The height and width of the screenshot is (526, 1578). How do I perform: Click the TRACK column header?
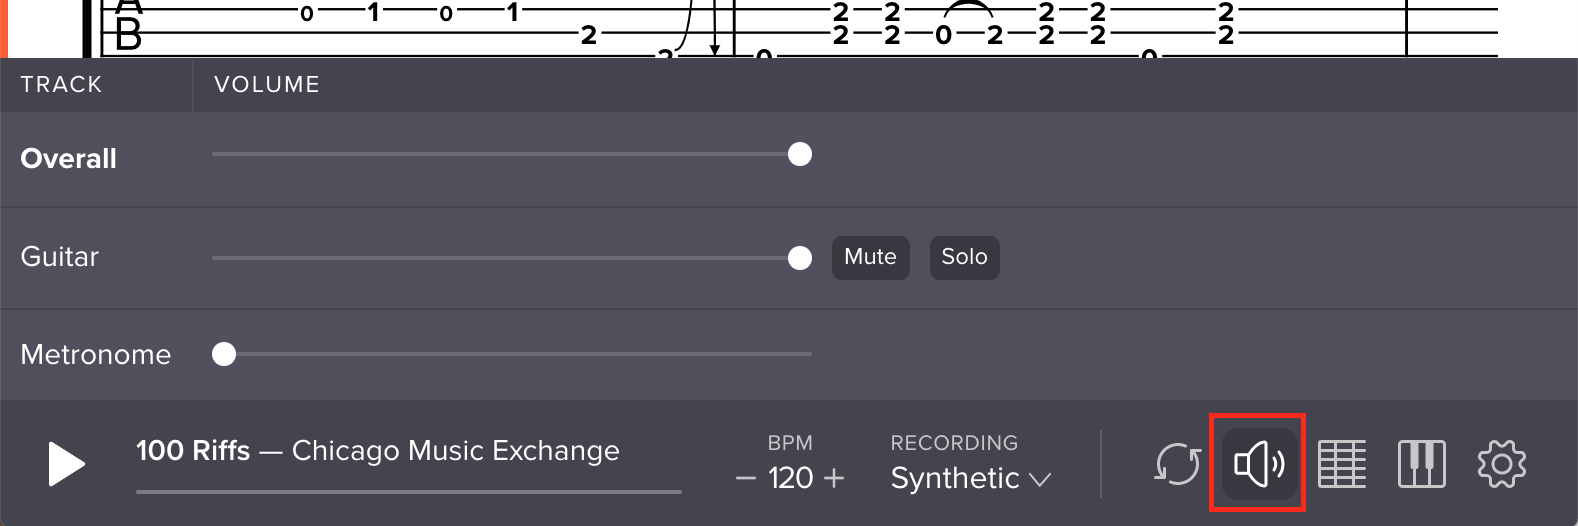(x=61, y=85)
